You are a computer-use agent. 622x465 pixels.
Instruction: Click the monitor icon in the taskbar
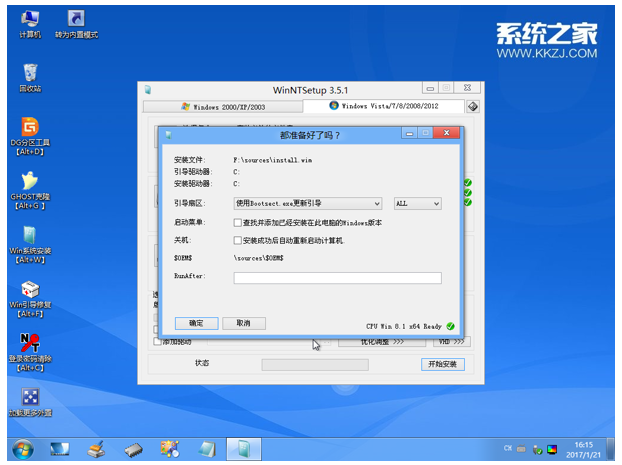point(60,450)
